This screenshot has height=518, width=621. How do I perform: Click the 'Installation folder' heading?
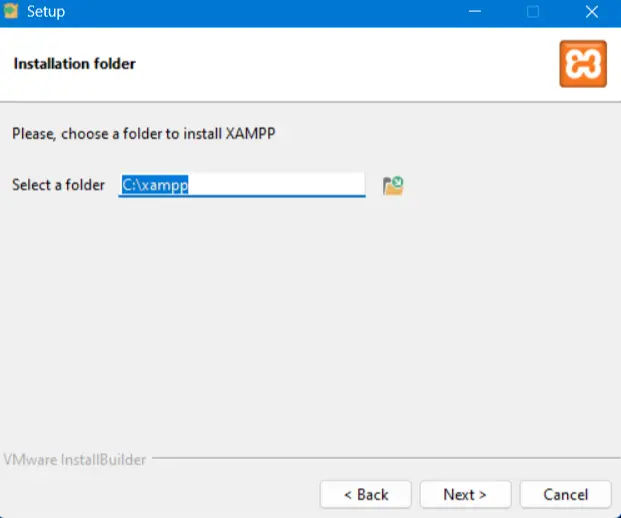point(74,64)
